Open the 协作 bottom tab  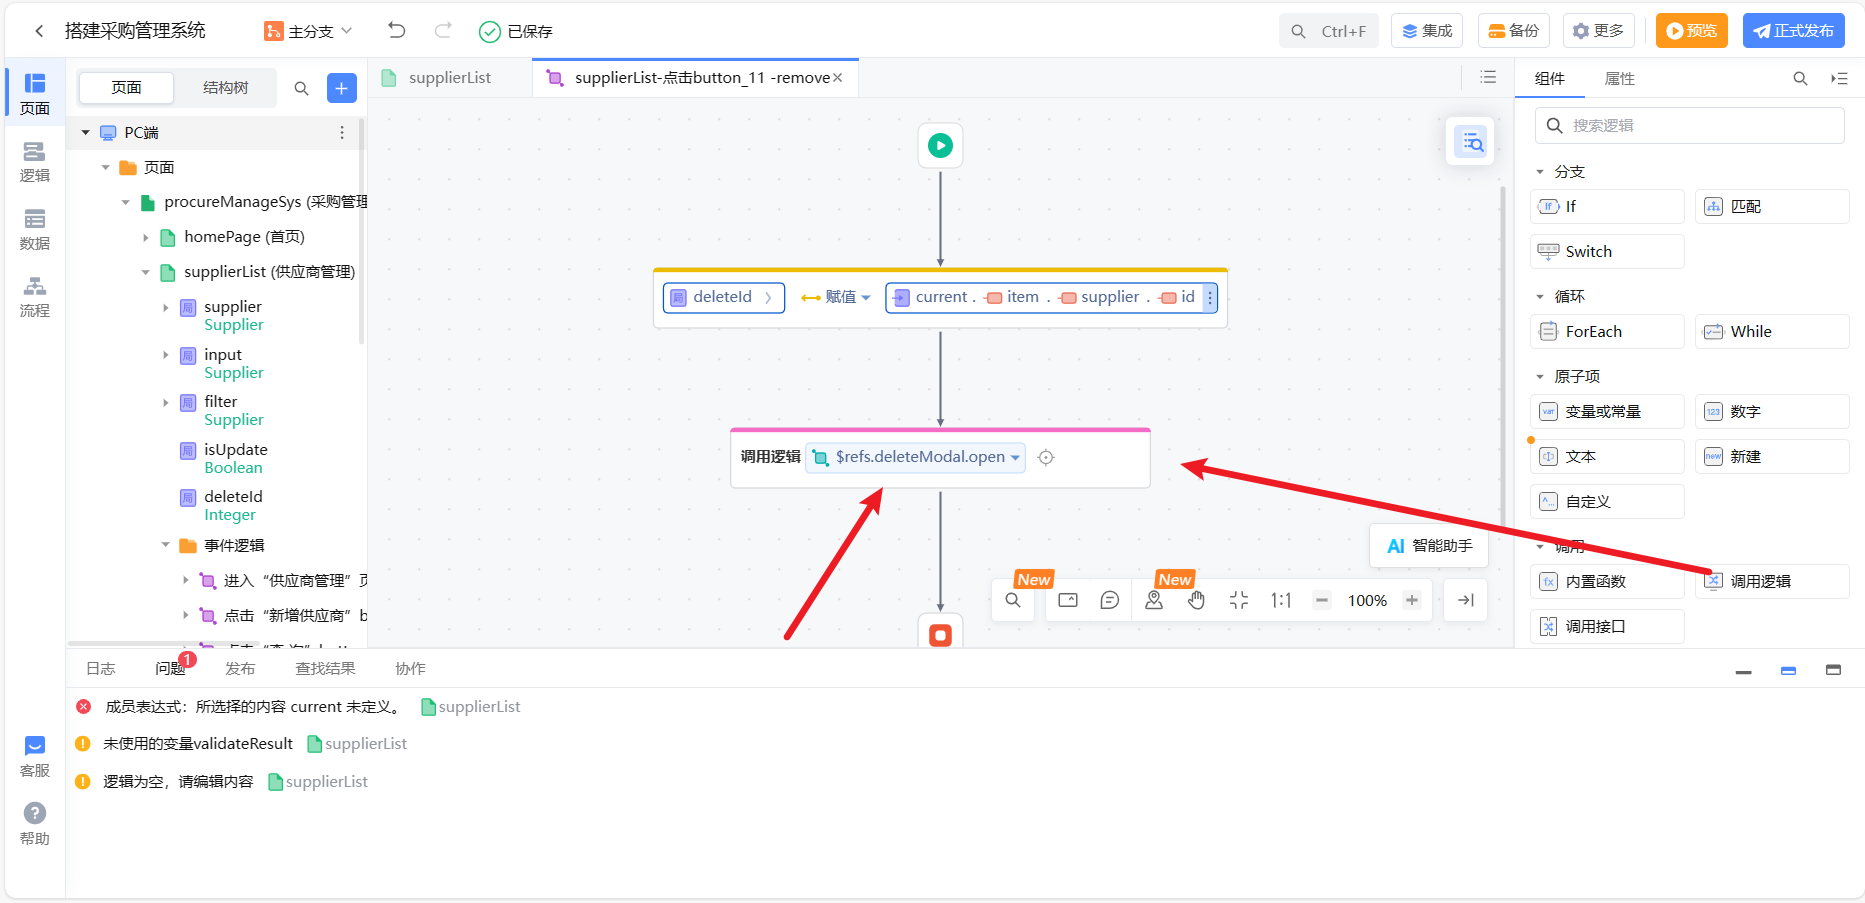[x=410, y=669]
